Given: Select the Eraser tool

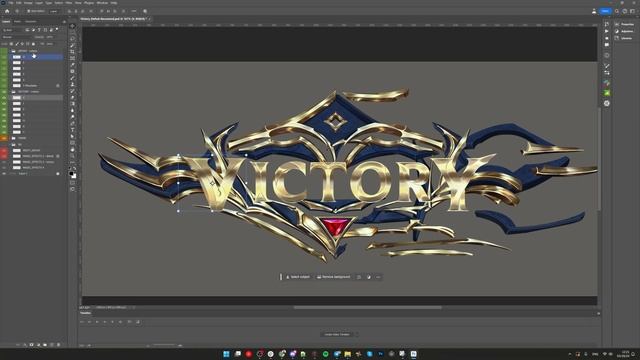Looking at the screenshot, I should (73, 98).
